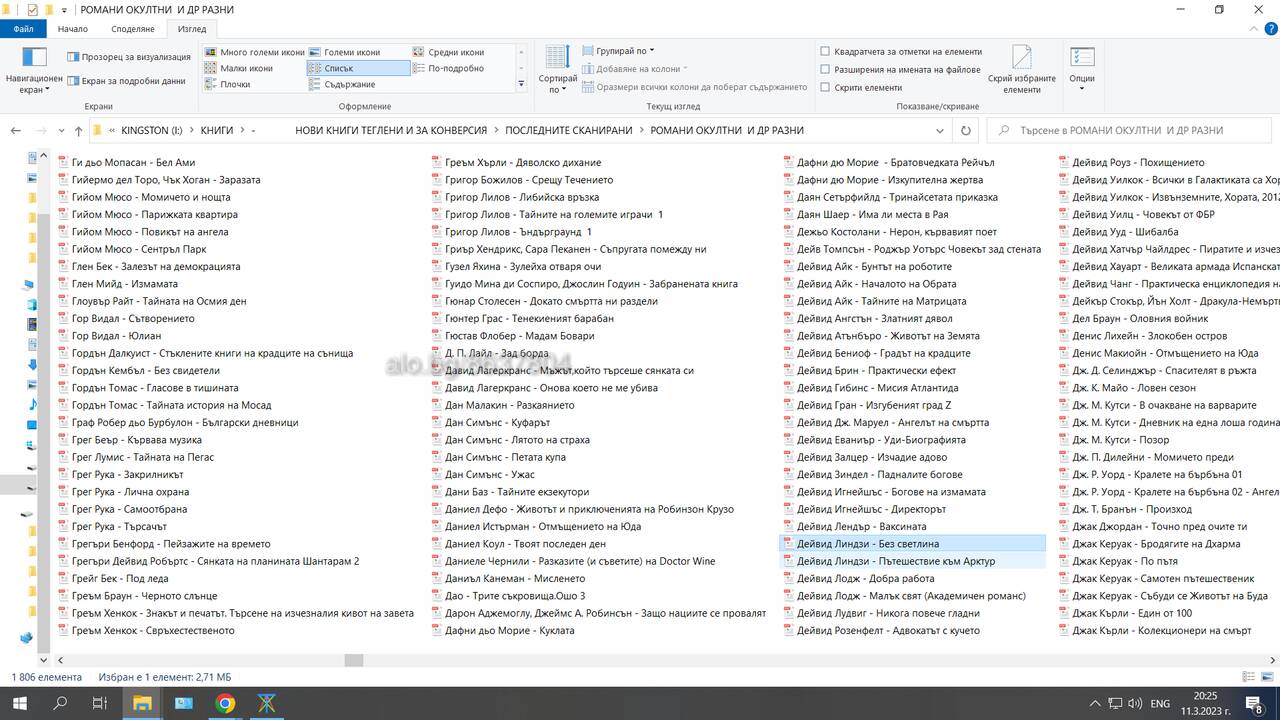Select PDF icon of Дафни дю Морие - Братовчедката Рейчъл
This screenshot has height=720, width=1280.
point(788,162)
